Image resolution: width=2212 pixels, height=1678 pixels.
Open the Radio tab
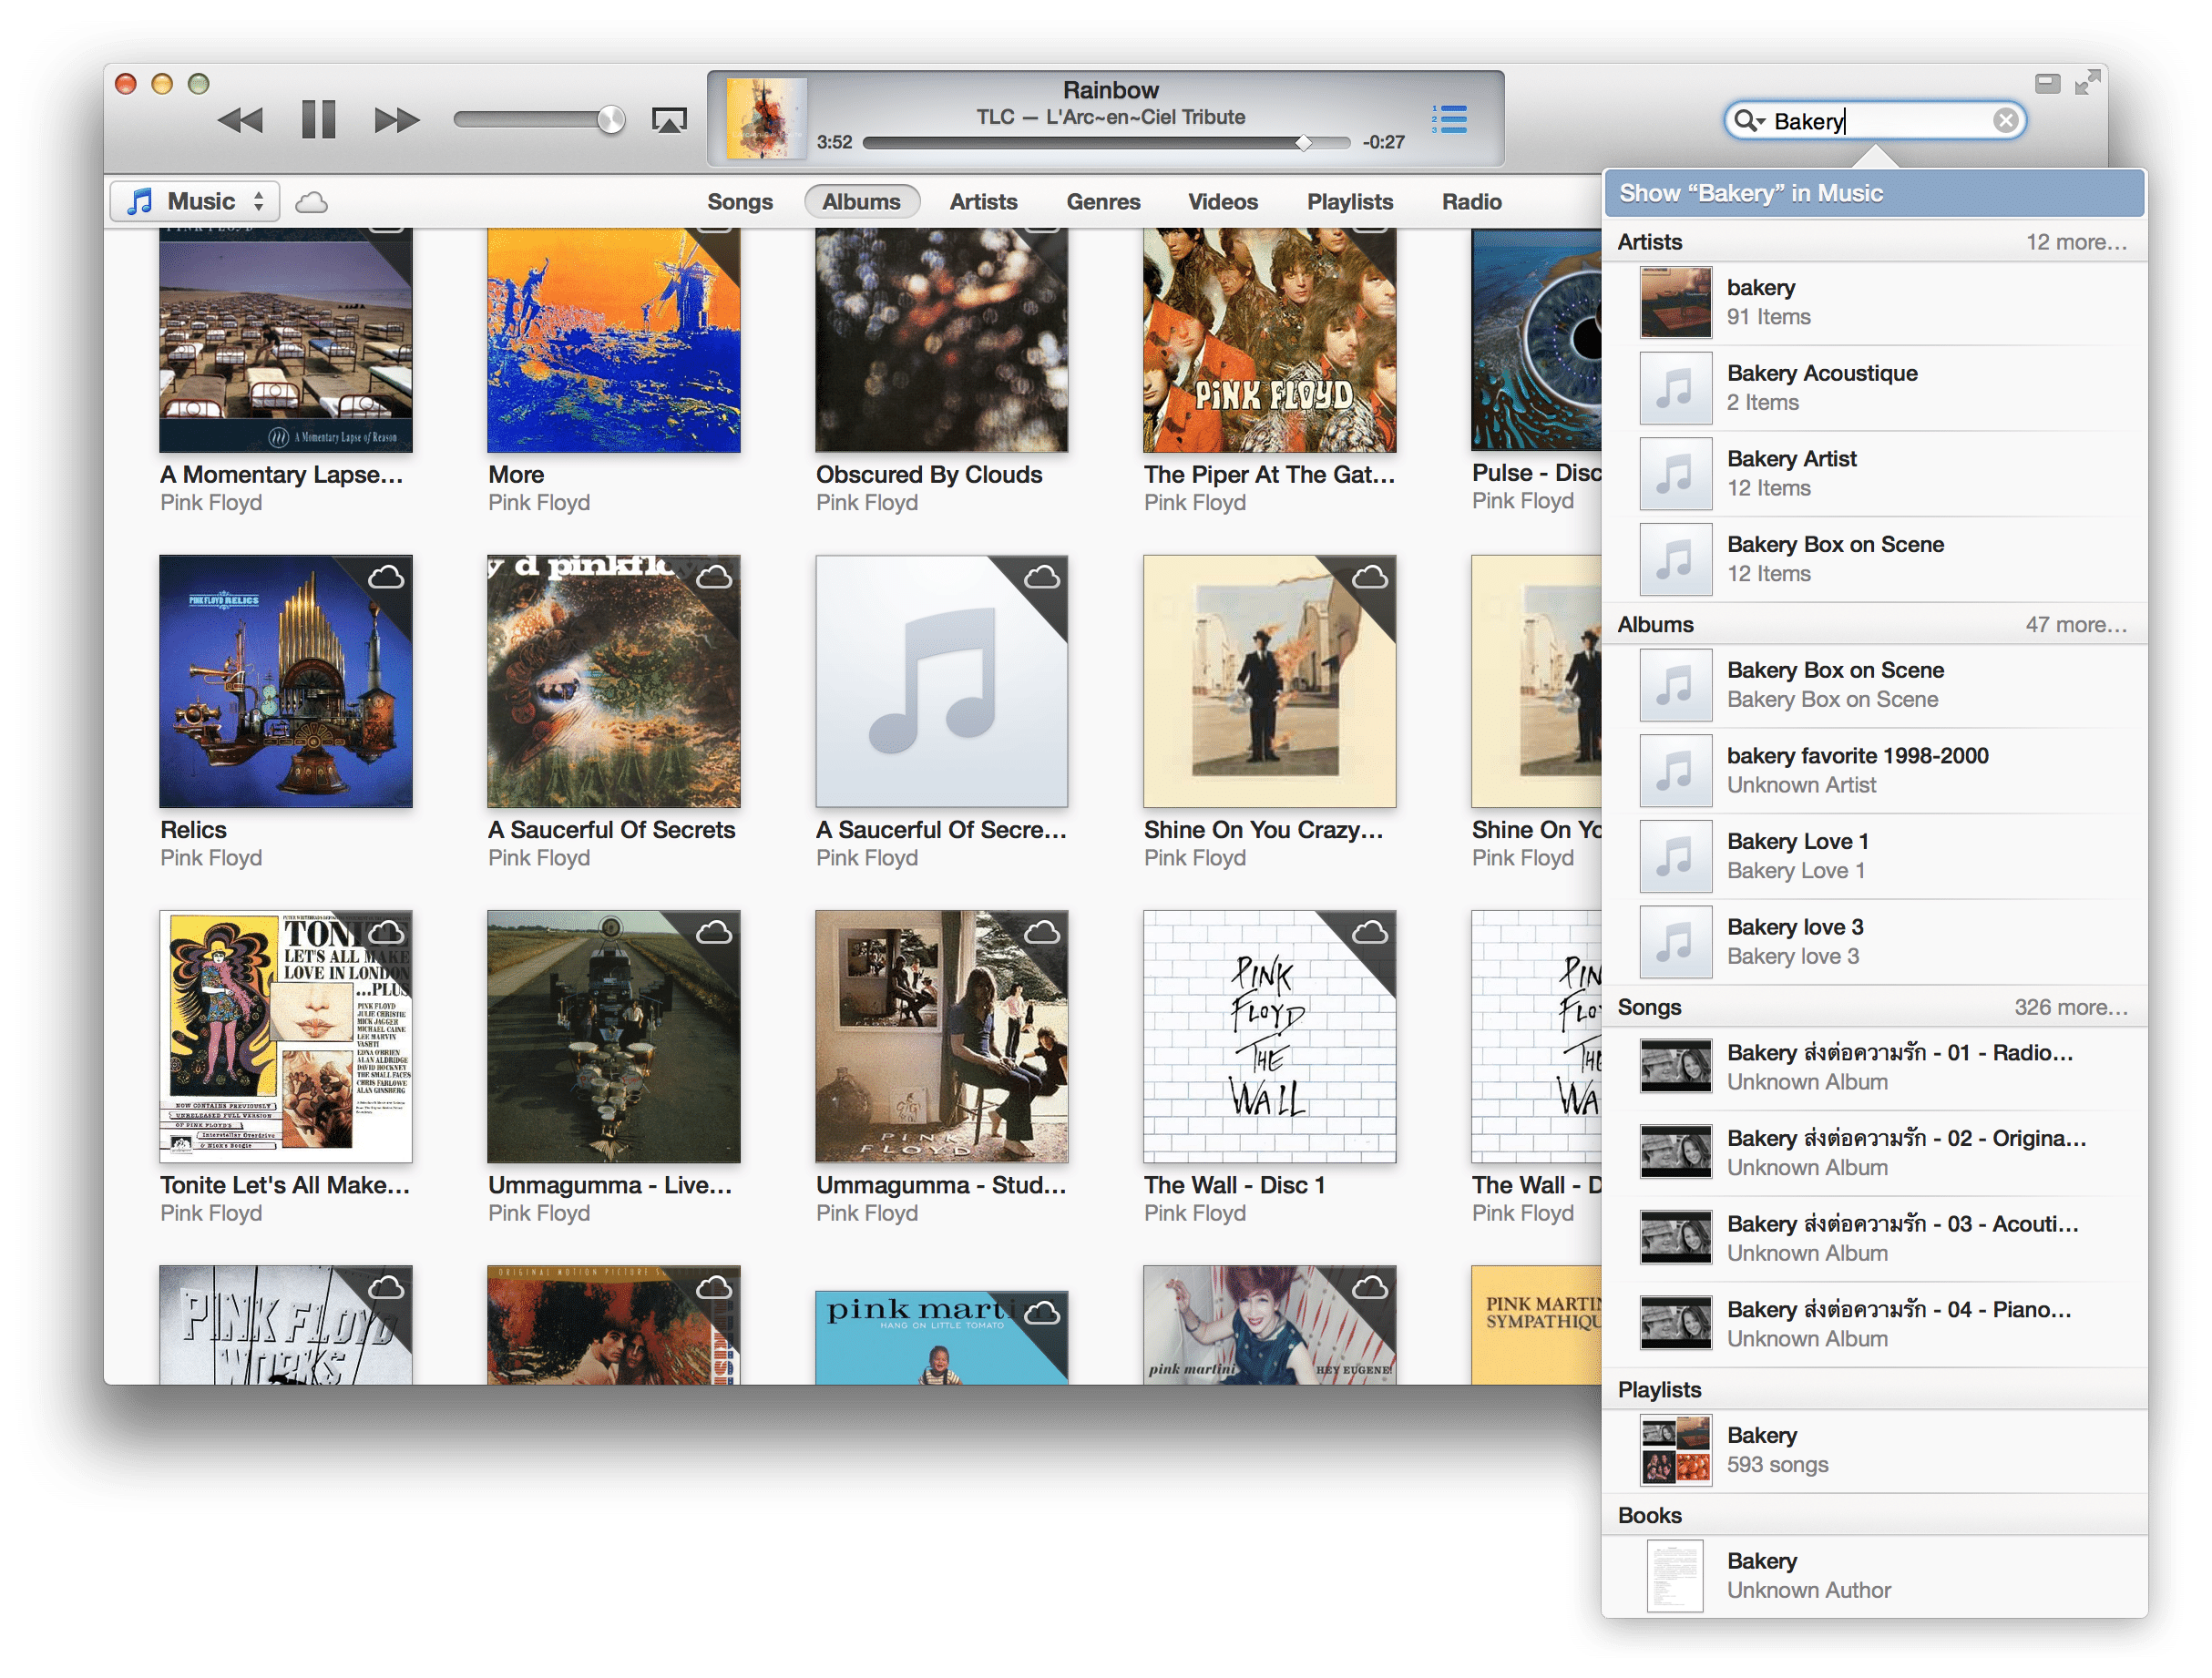[x=1471, y=202]
